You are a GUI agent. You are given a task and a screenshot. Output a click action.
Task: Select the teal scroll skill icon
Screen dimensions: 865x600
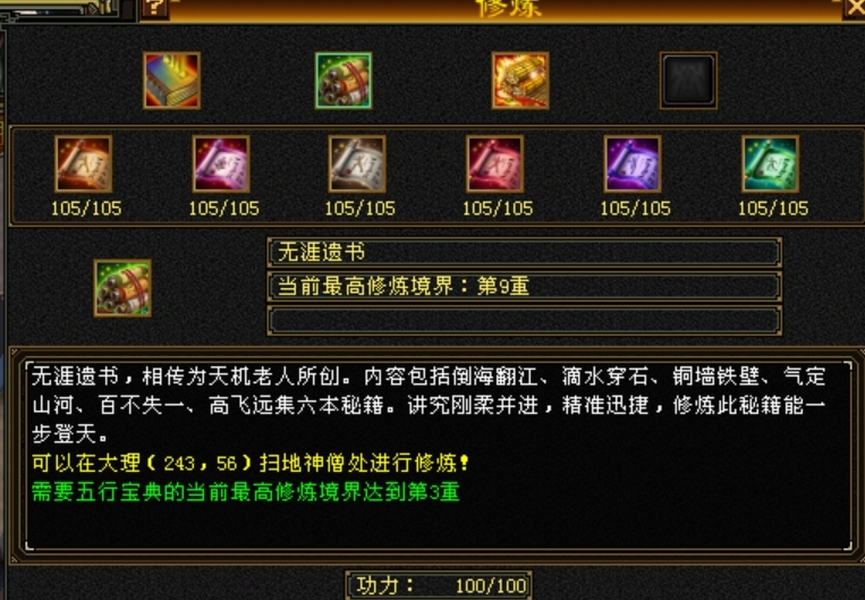771,164
